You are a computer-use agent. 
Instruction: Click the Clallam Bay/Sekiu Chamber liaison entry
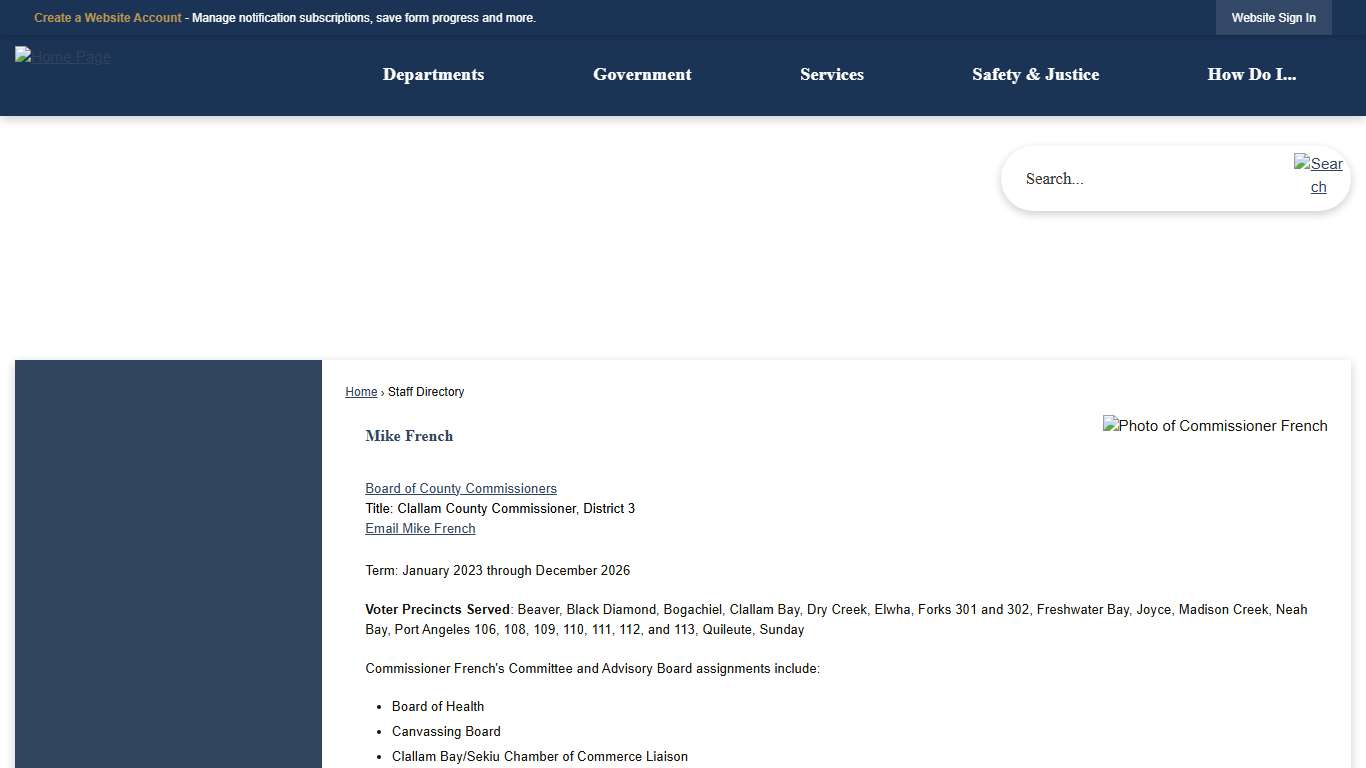(x=539, y=756)
